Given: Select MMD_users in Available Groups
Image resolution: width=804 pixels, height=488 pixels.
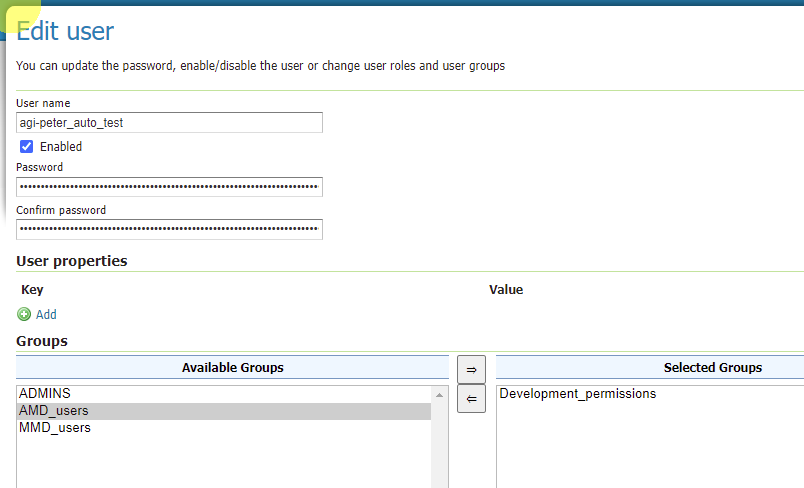Looking at the screenshot, I should pos(224,428).
